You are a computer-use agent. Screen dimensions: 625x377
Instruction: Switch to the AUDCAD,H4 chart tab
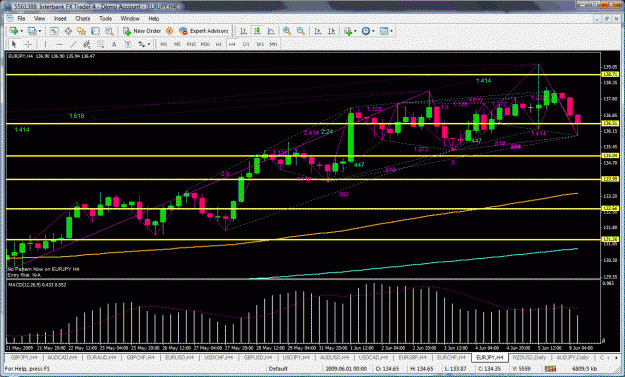tap(62, 357)
